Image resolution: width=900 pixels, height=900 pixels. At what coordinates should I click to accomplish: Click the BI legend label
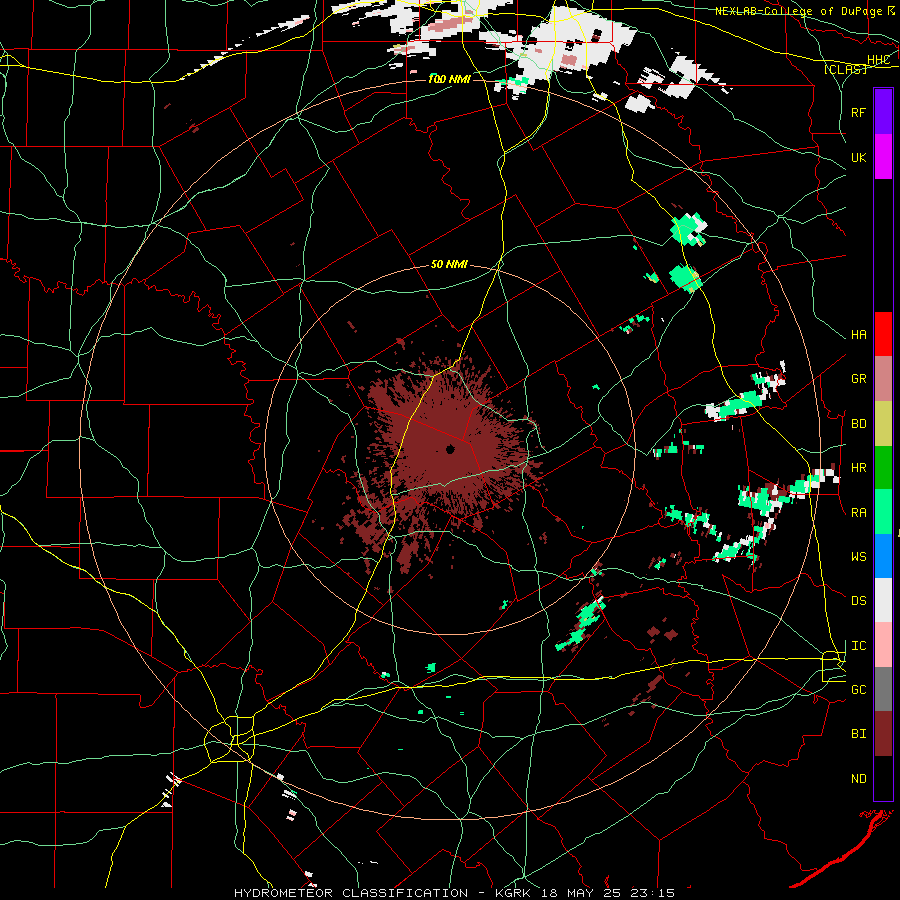point(859,734)
